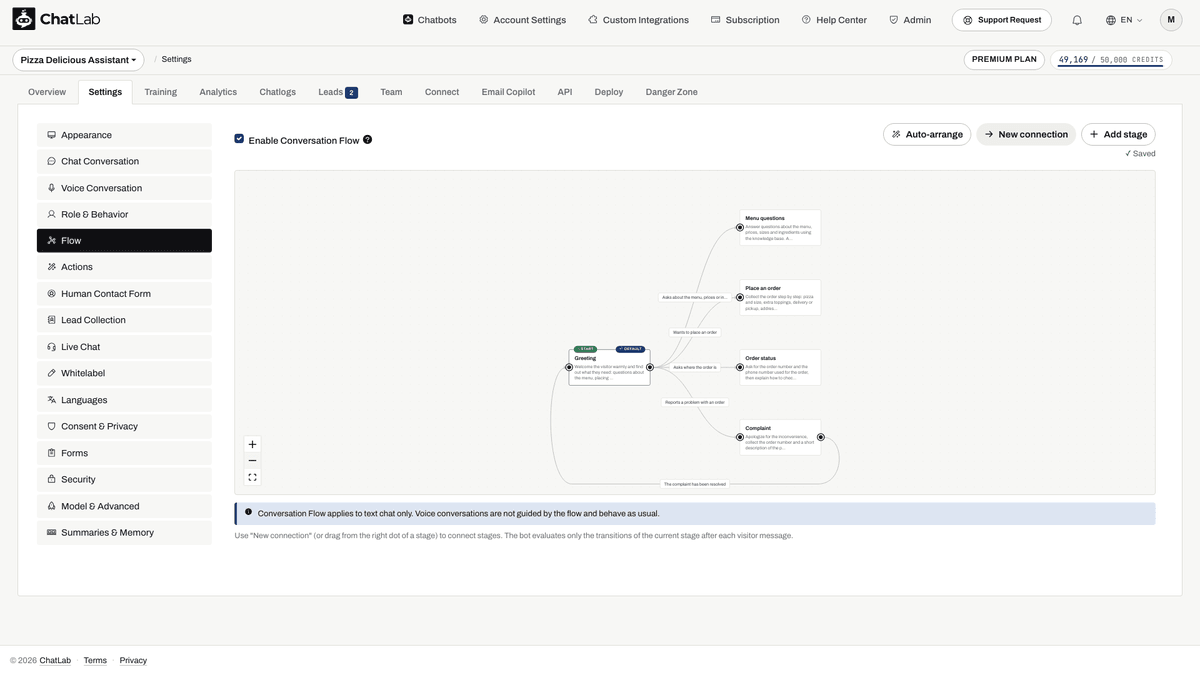Screen dimensions: 1200x675
Task: Open Subscription in the top navigation
Action: pyautogui.click(x=745, y=20)
